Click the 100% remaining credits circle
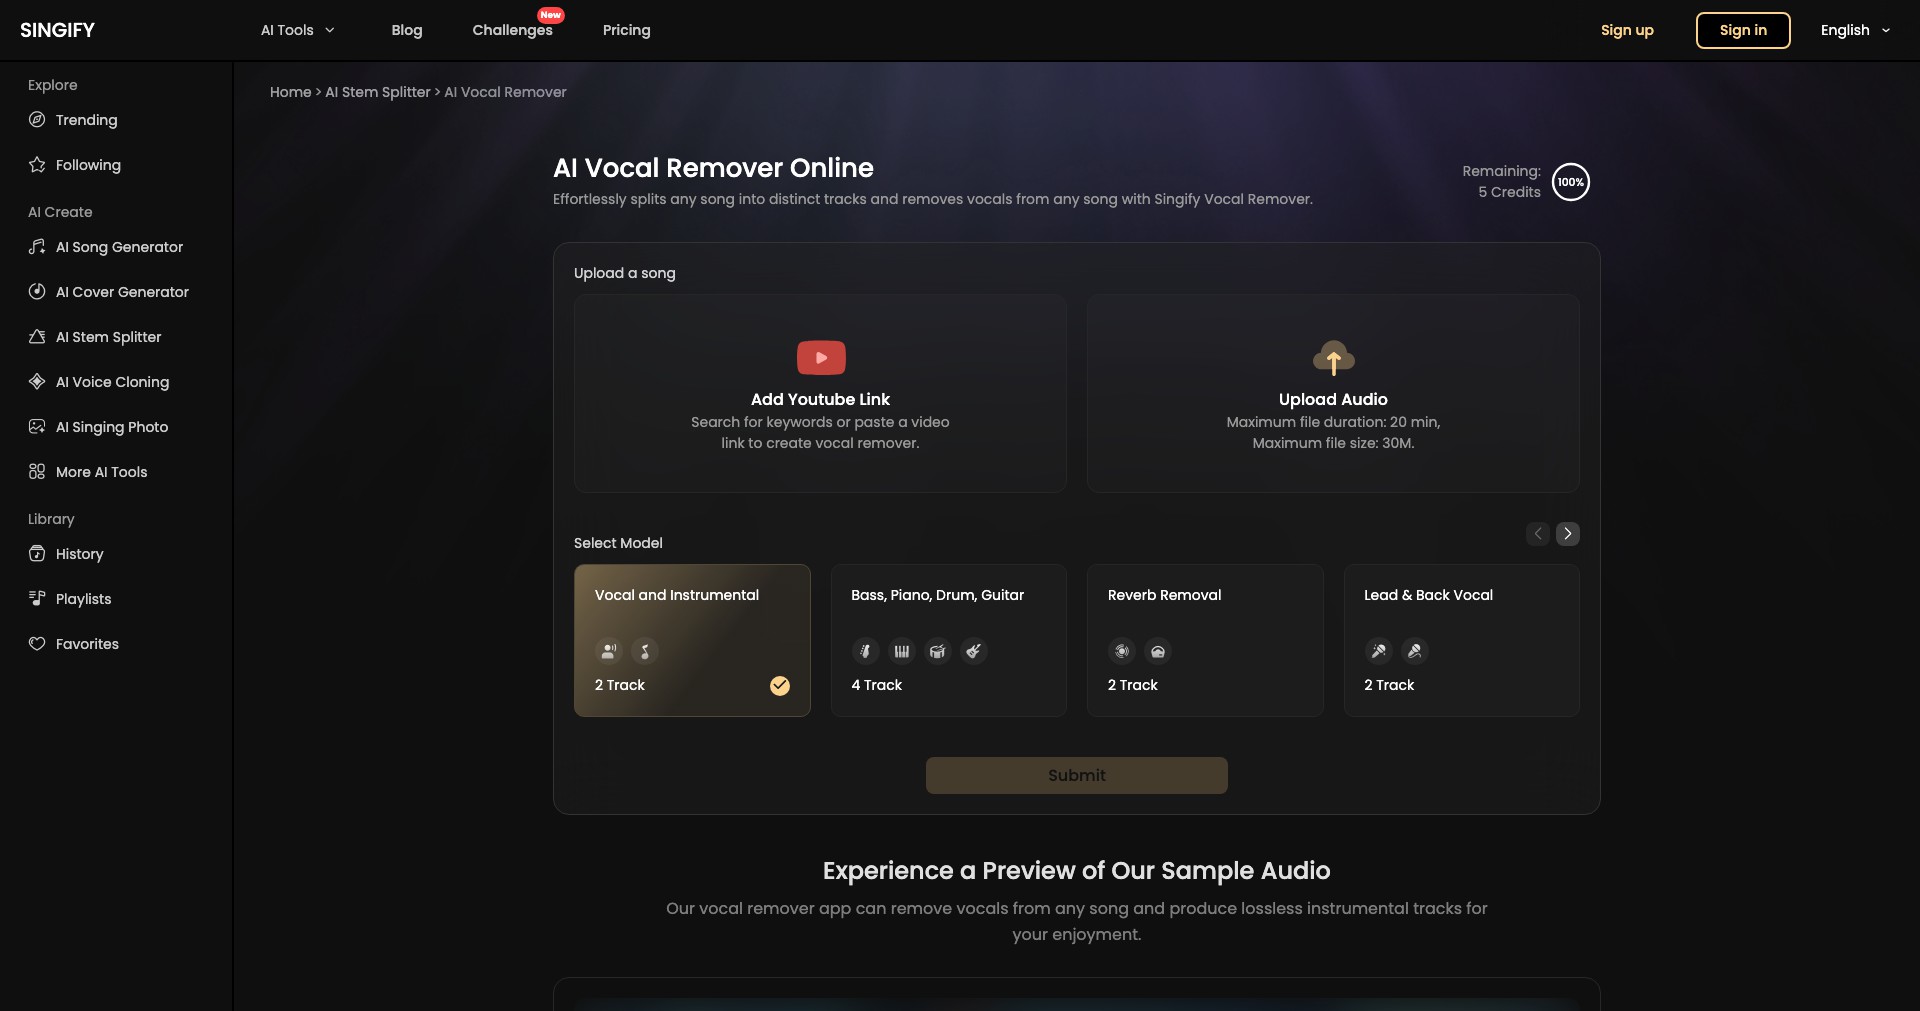The width and height of the screenshot is (1920, 1011). tap(1570, 182)
